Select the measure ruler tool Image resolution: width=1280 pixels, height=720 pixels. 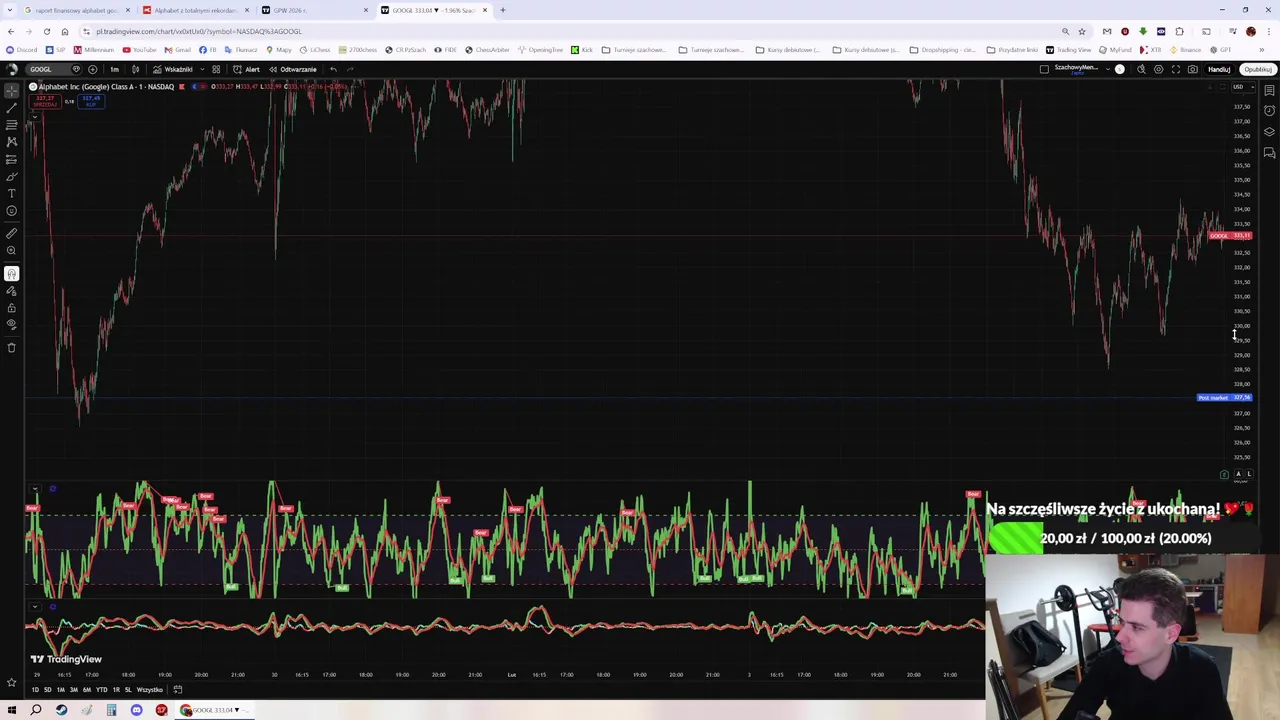(12, 233)
